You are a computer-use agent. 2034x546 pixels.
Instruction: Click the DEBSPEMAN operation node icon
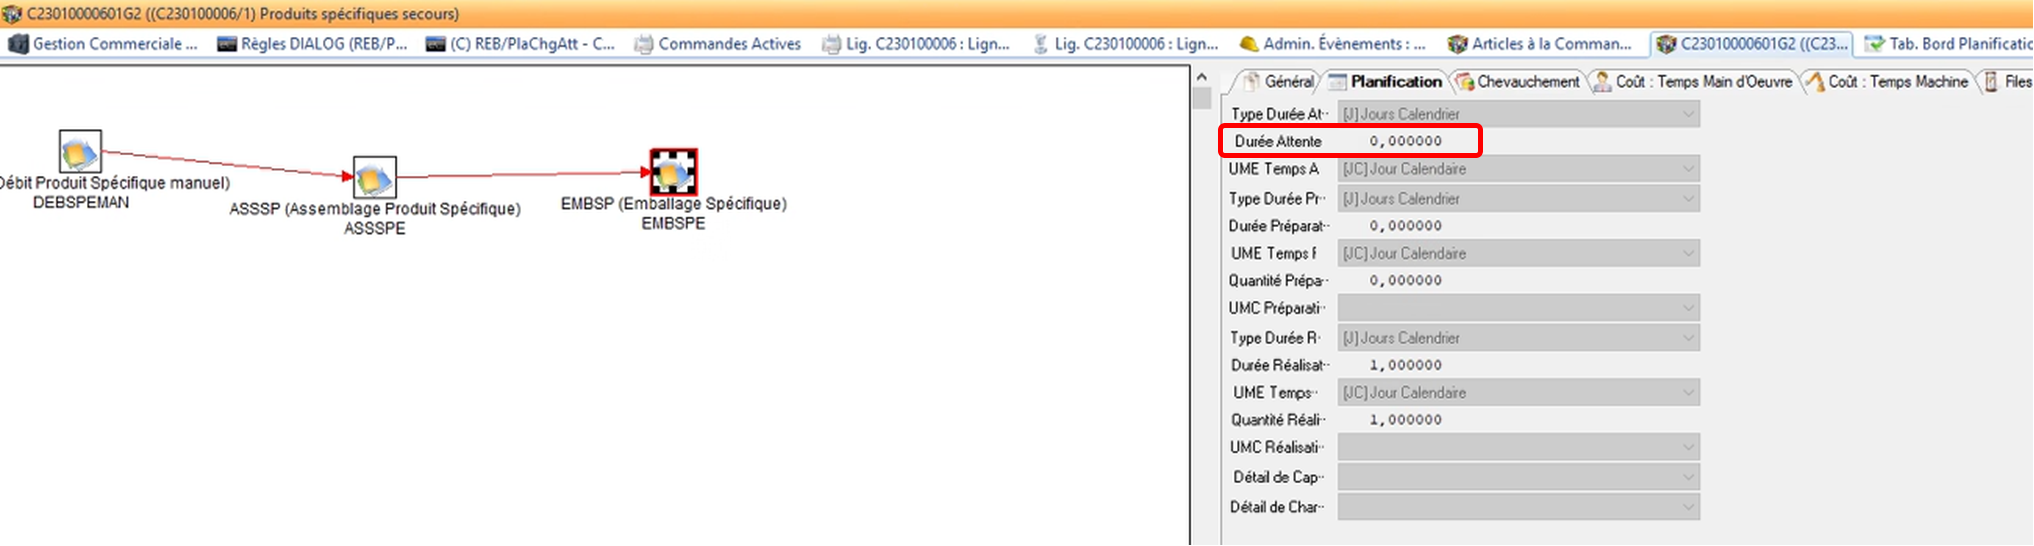point(80,151)
